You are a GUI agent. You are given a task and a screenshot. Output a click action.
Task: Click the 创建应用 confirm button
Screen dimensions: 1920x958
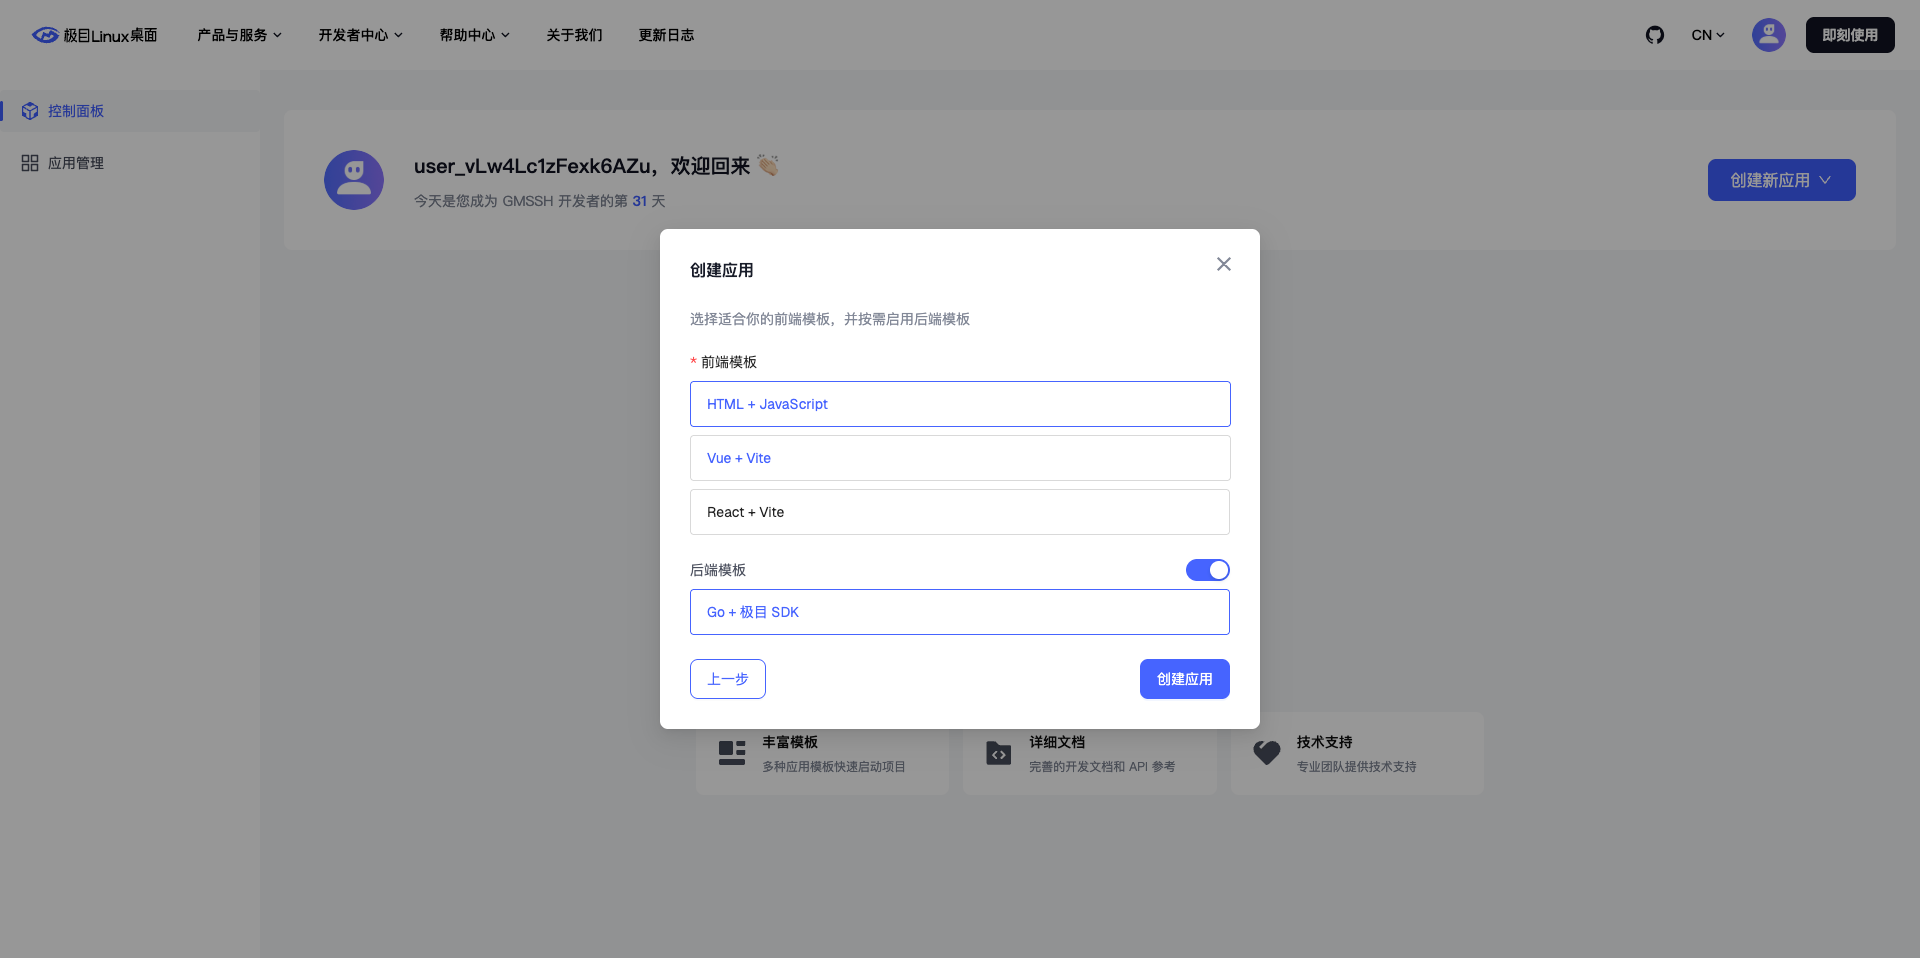1185,679
